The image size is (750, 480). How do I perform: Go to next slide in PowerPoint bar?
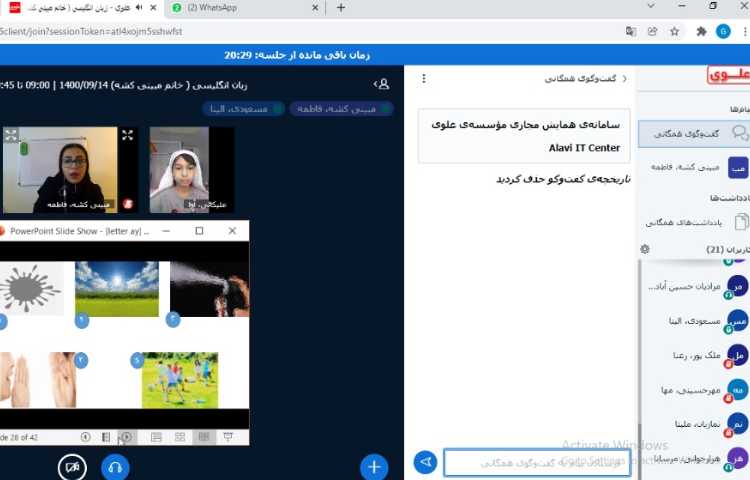(x=126, y=437)
